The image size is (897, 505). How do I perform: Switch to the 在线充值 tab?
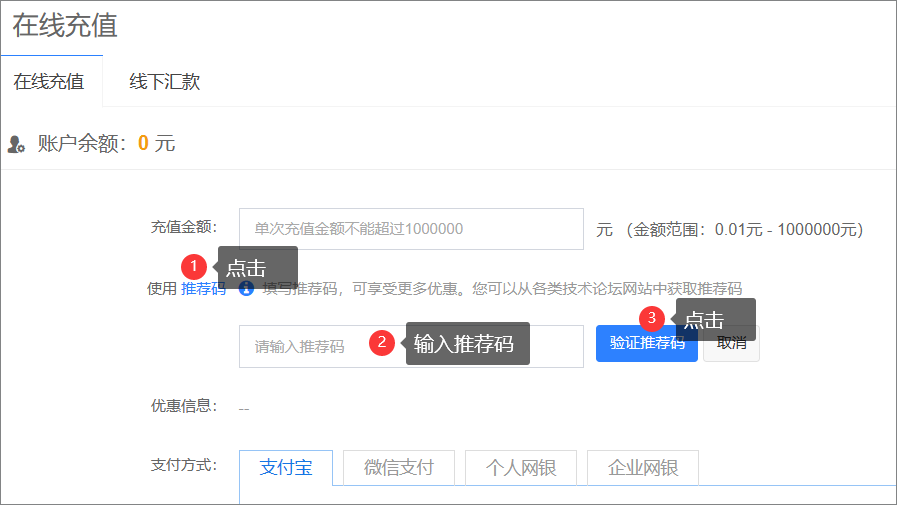click(x=50, y=82)
